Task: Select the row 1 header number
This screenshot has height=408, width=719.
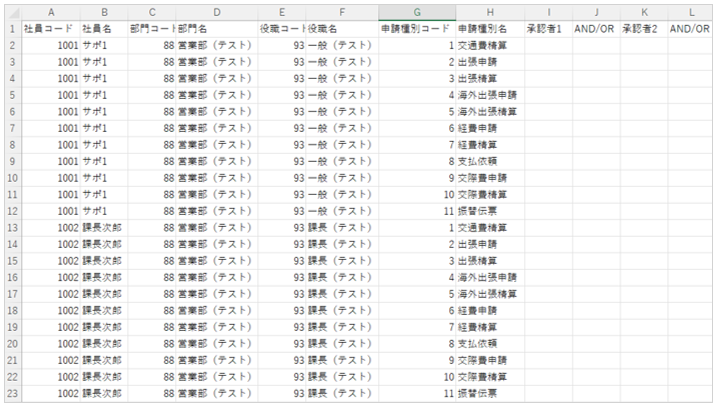Action: [10, 29]
